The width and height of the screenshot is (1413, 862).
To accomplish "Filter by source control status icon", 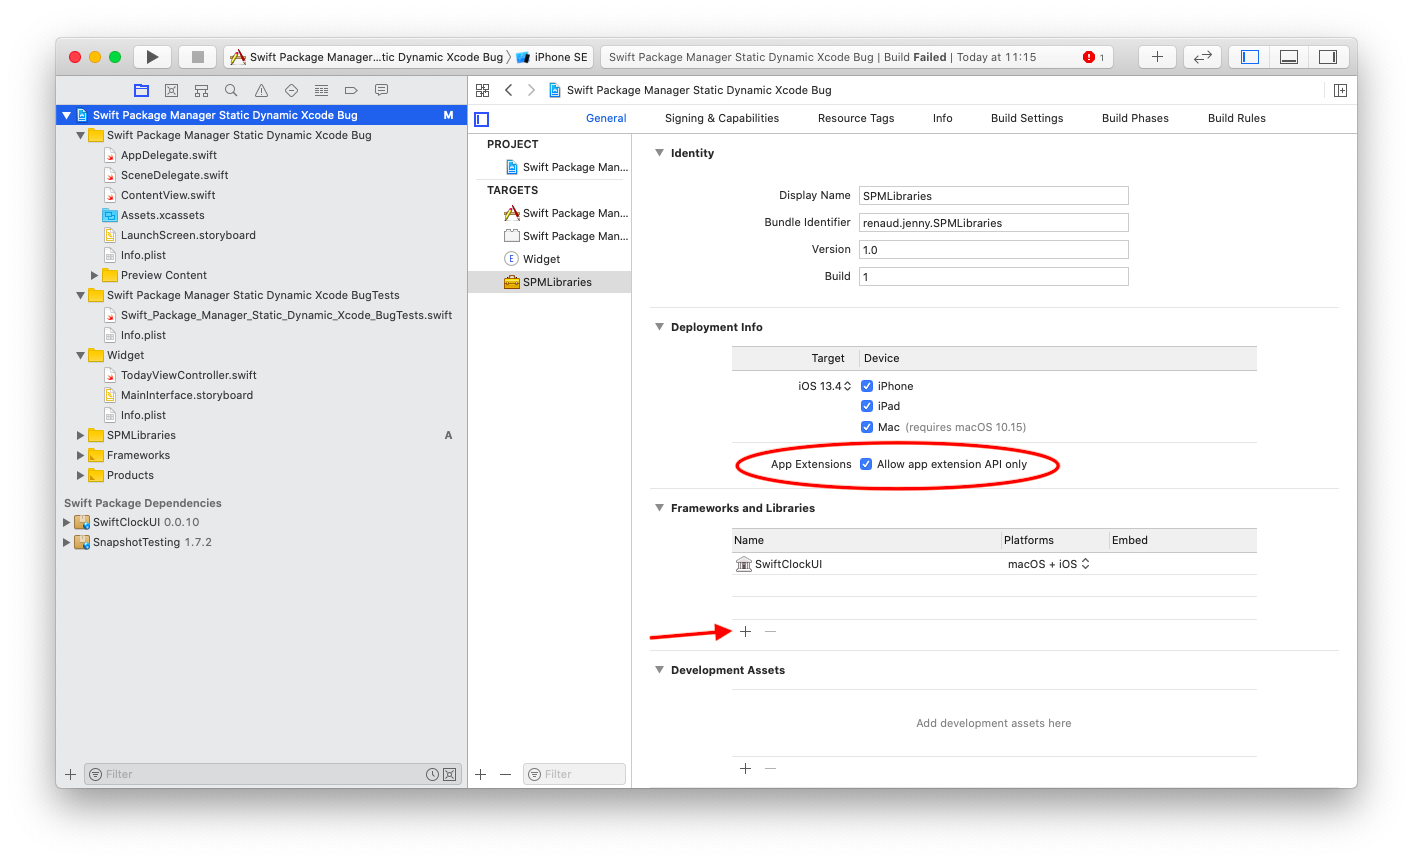I will [449, 774].
